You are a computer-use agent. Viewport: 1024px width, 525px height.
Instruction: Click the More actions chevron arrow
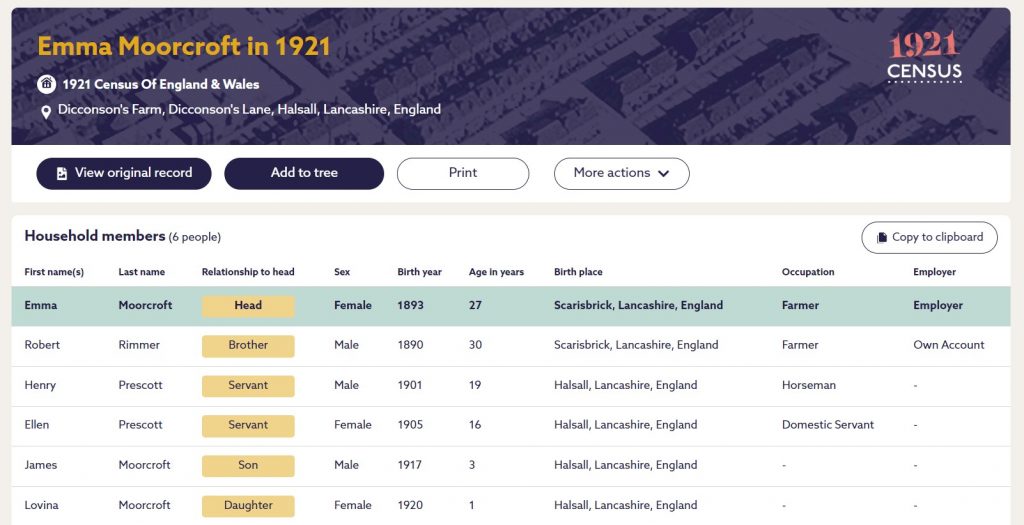[663, 173]
